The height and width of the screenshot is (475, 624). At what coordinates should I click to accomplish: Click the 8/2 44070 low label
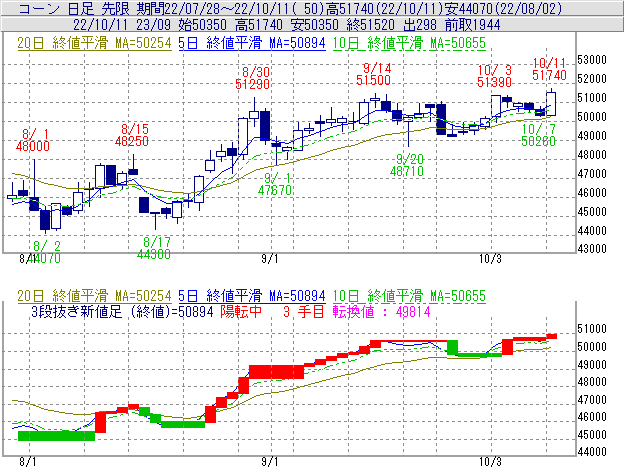44,252
